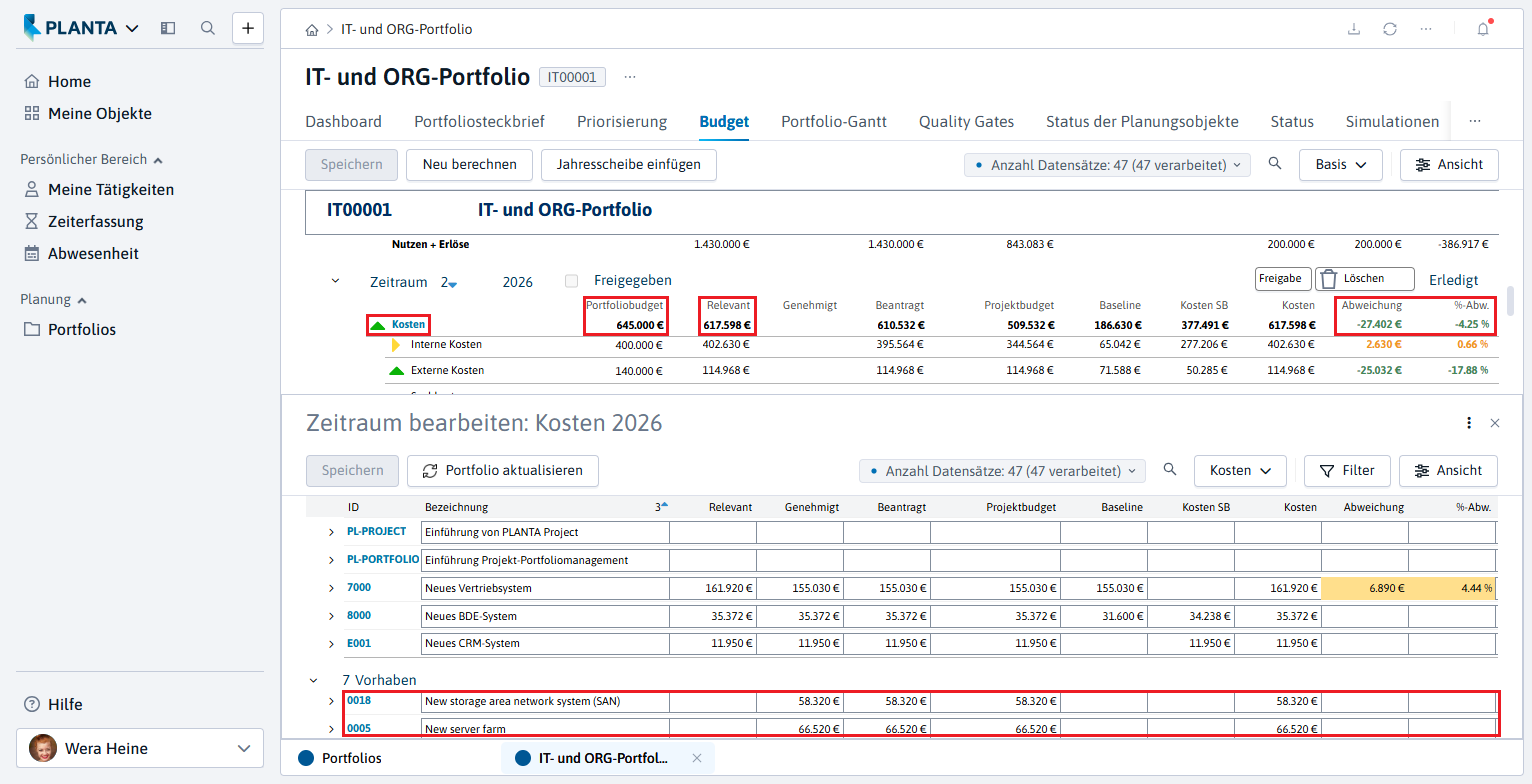Screen dimensions: 1532x784
Task: Open the PL-PROJECT link
Action: 376,531
